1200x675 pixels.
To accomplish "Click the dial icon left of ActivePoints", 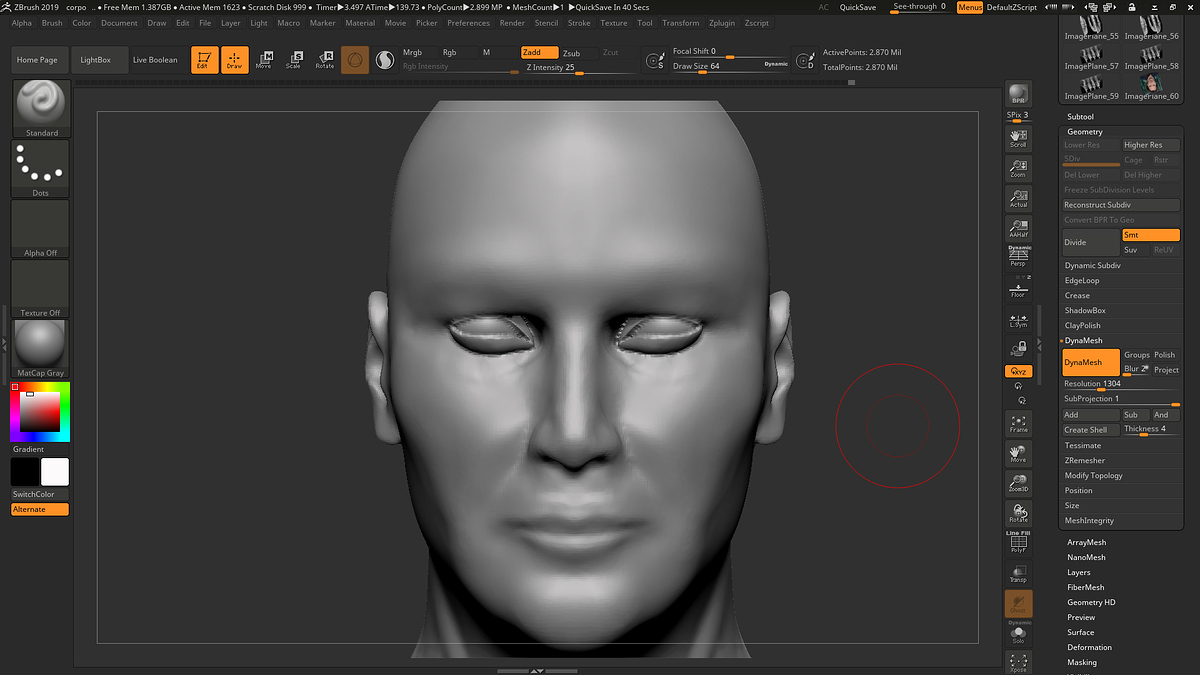I will [x=805, y=61].
